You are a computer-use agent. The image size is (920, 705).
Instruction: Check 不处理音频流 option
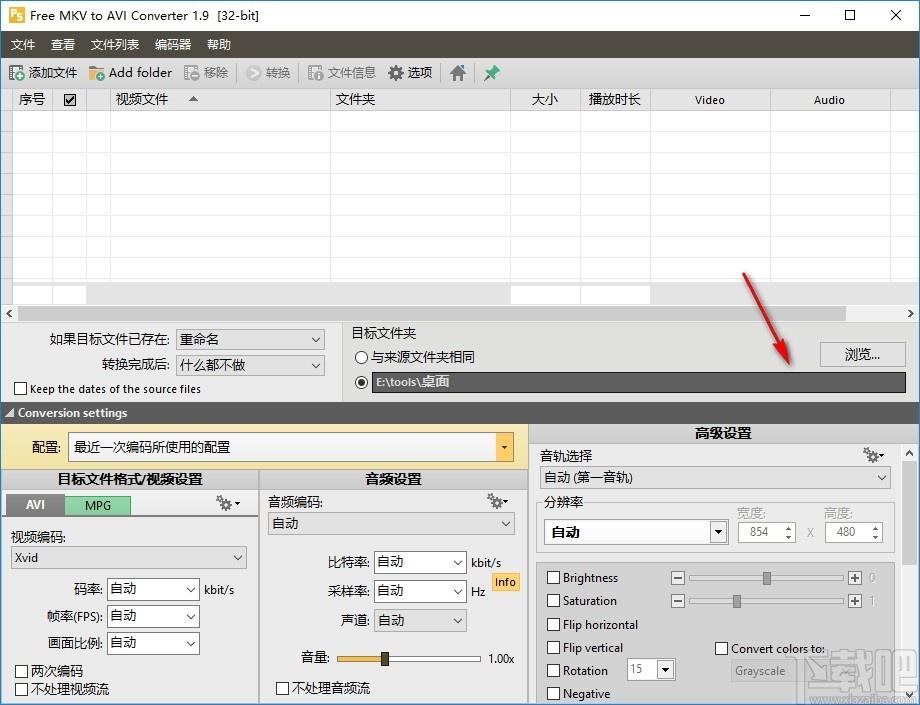click(282, 688)
